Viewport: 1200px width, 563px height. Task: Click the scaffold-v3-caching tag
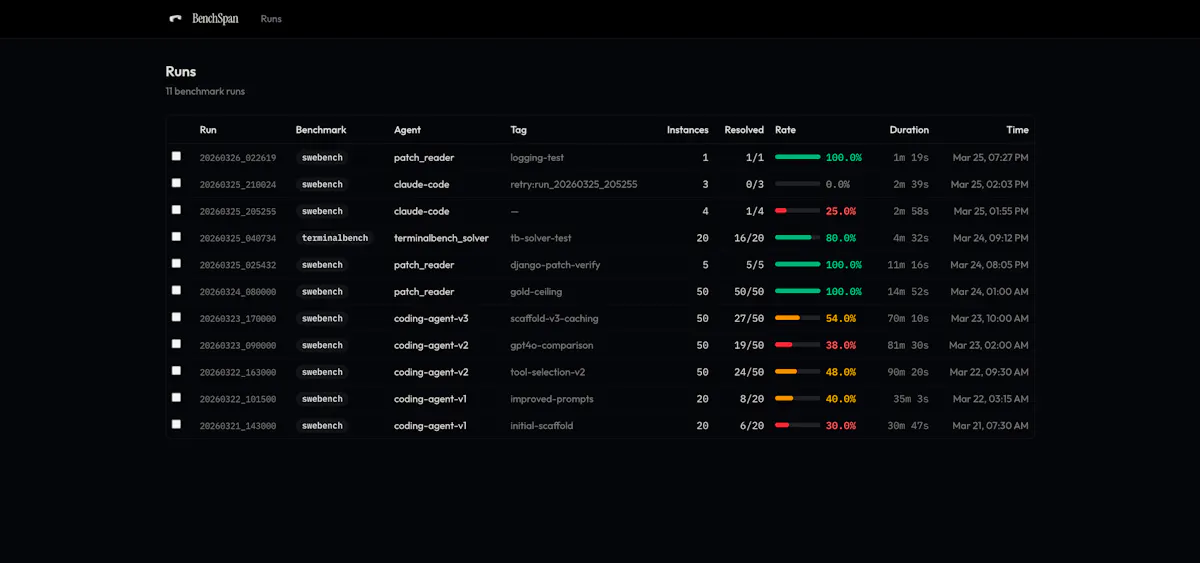tap(554, 318)
